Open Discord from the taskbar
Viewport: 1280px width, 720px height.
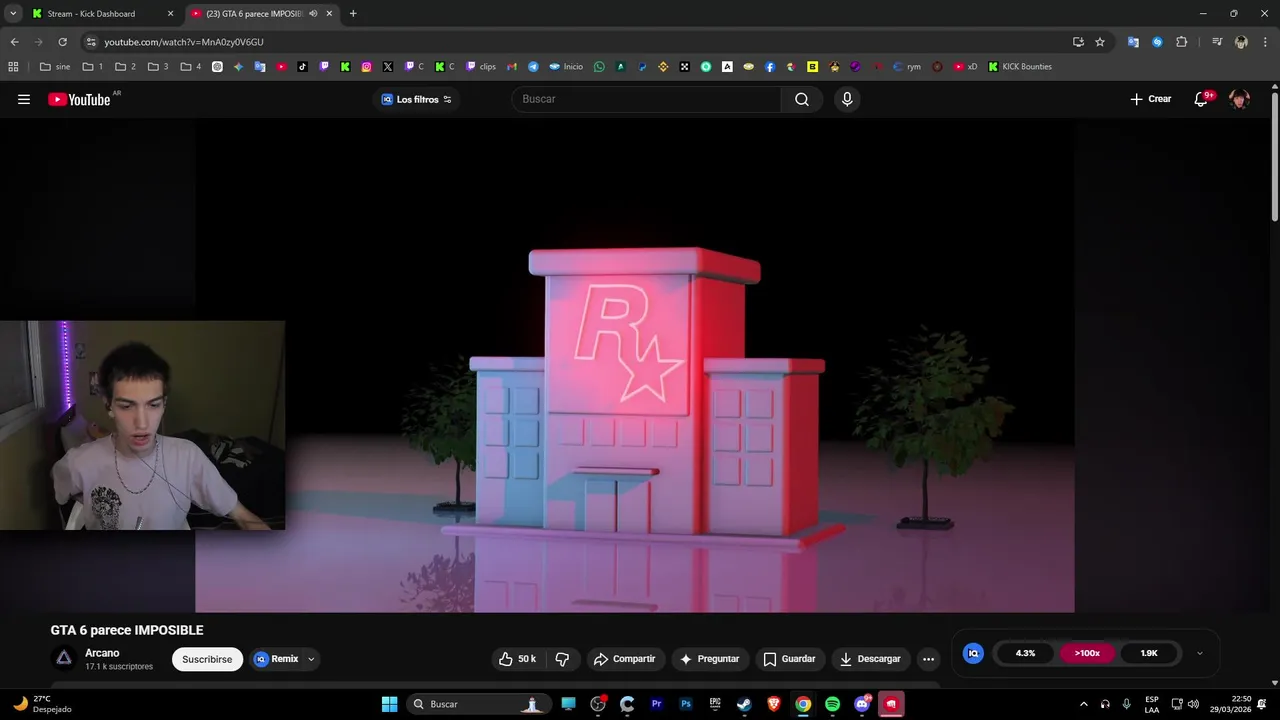pyautogui.click(x=862, y=704)
